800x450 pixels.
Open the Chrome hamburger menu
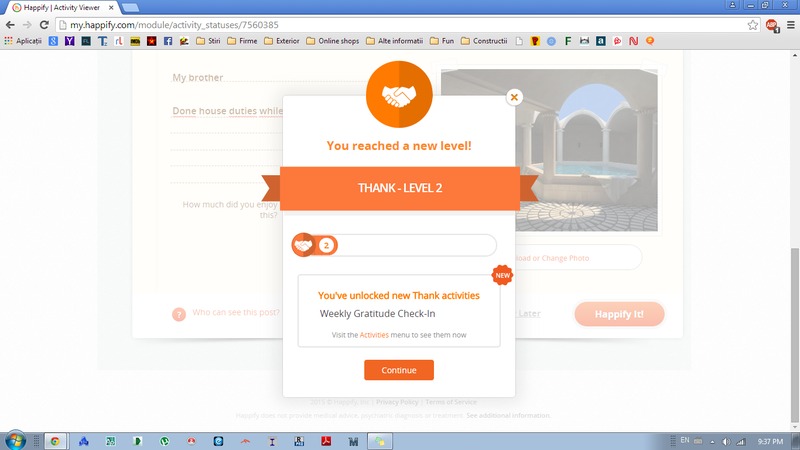[x=791, y=25]
